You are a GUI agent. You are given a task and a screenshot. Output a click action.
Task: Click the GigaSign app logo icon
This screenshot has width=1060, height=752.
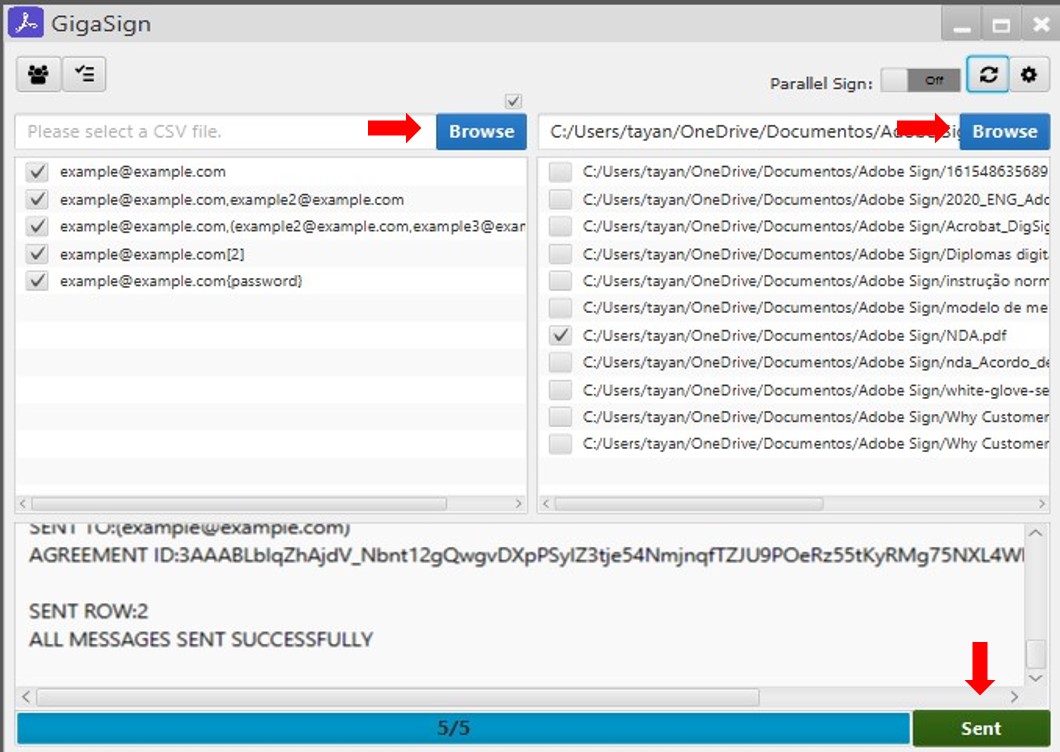click(26, 22)
